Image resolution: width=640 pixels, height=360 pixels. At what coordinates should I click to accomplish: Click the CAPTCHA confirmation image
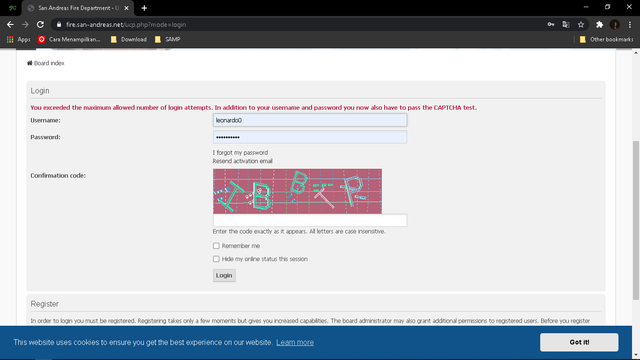coord(297,191)
